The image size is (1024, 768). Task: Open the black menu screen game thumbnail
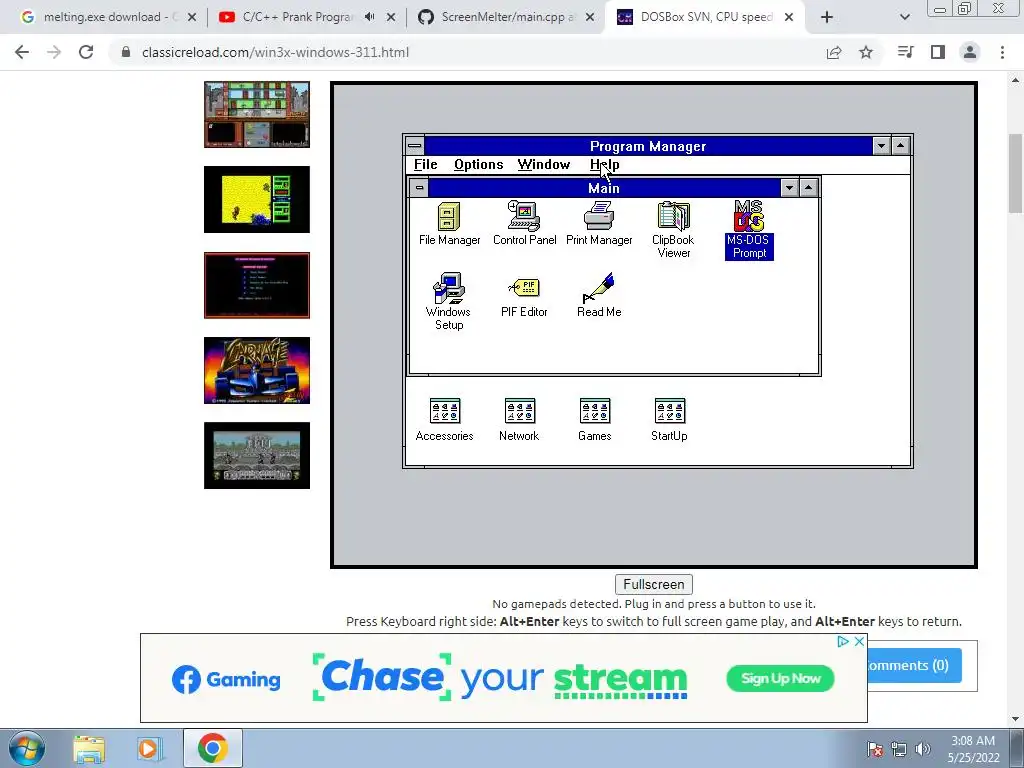pyautogui.click(x=257, y=285)
